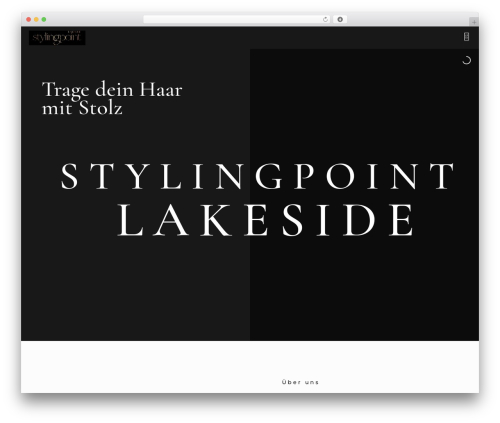Click the round button next to the address bar
The height and width of the screenshot is (423, 500).
(340, 19)
